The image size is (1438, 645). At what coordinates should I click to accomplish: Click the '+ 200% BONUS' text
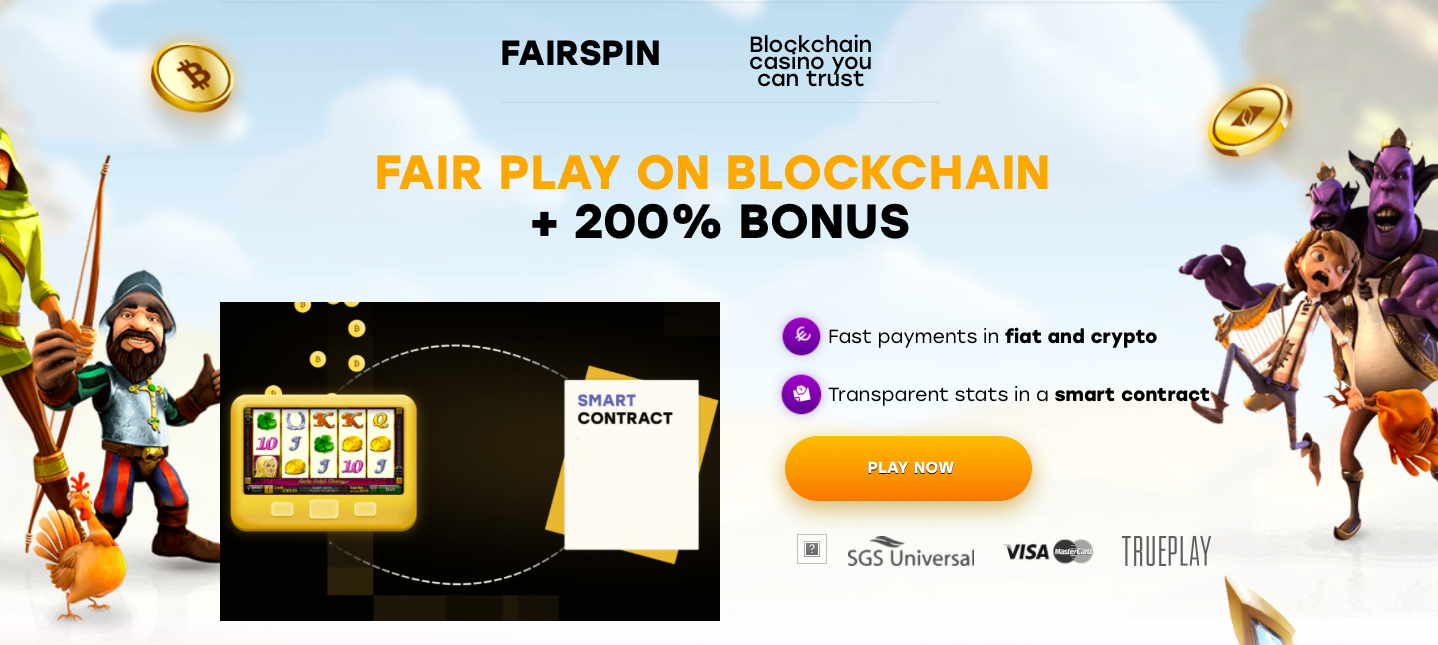coord(721,221)
